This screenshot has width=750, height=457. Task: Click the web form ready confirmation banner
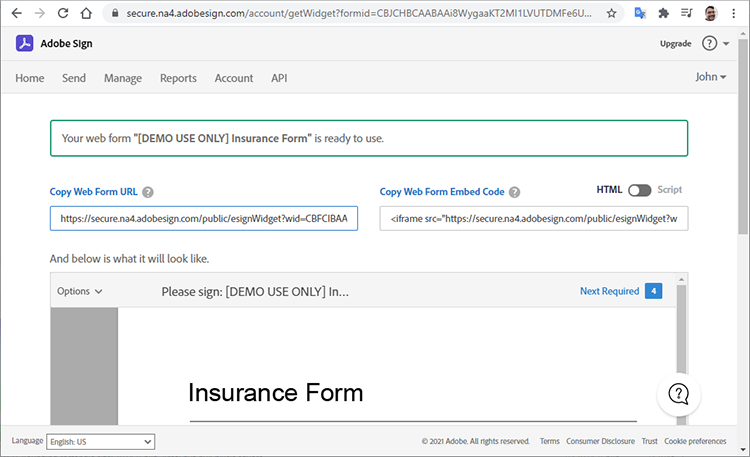click(369, 138)
